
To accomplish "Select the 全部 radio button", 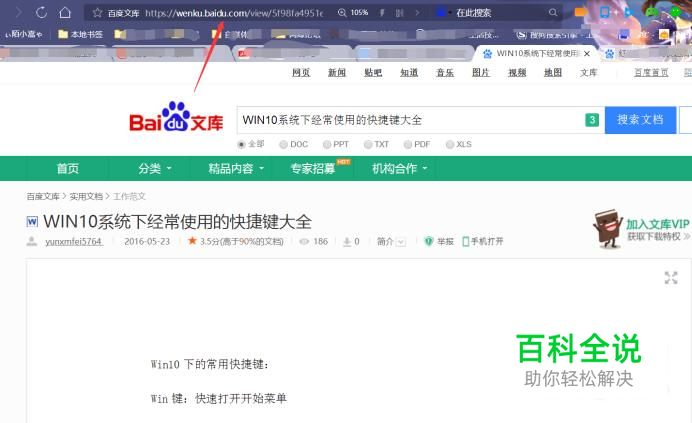I will 241,144.
